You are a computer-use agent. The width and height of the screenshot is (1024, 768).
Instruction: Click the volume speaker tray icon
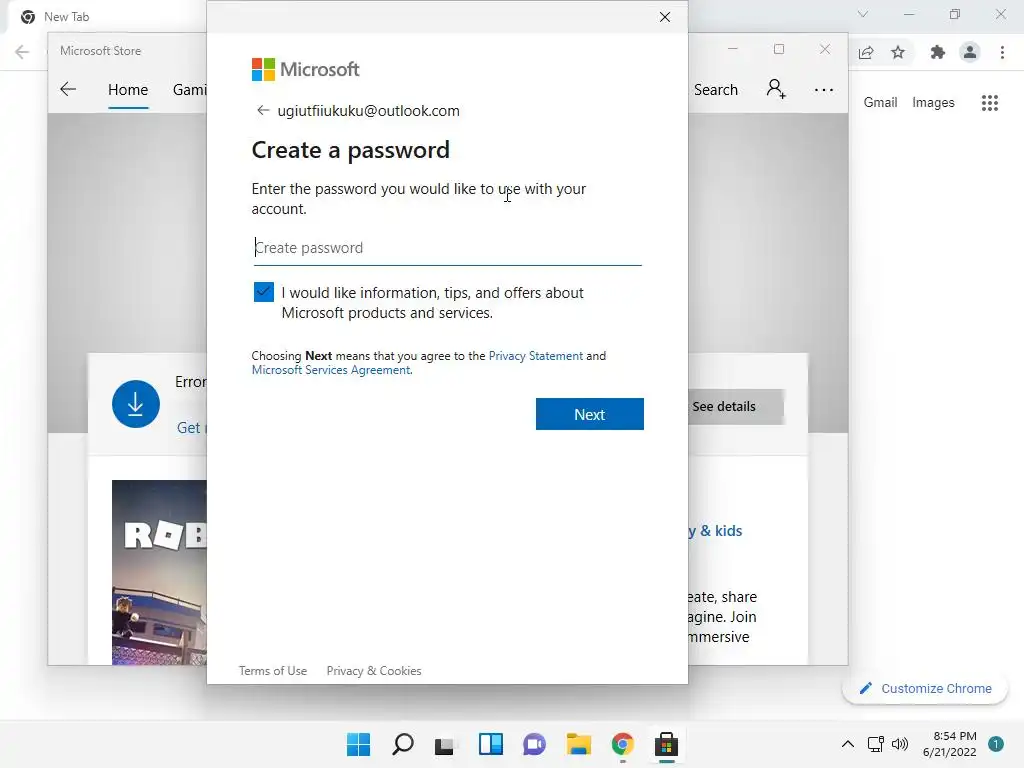click(x=900, y=744)
